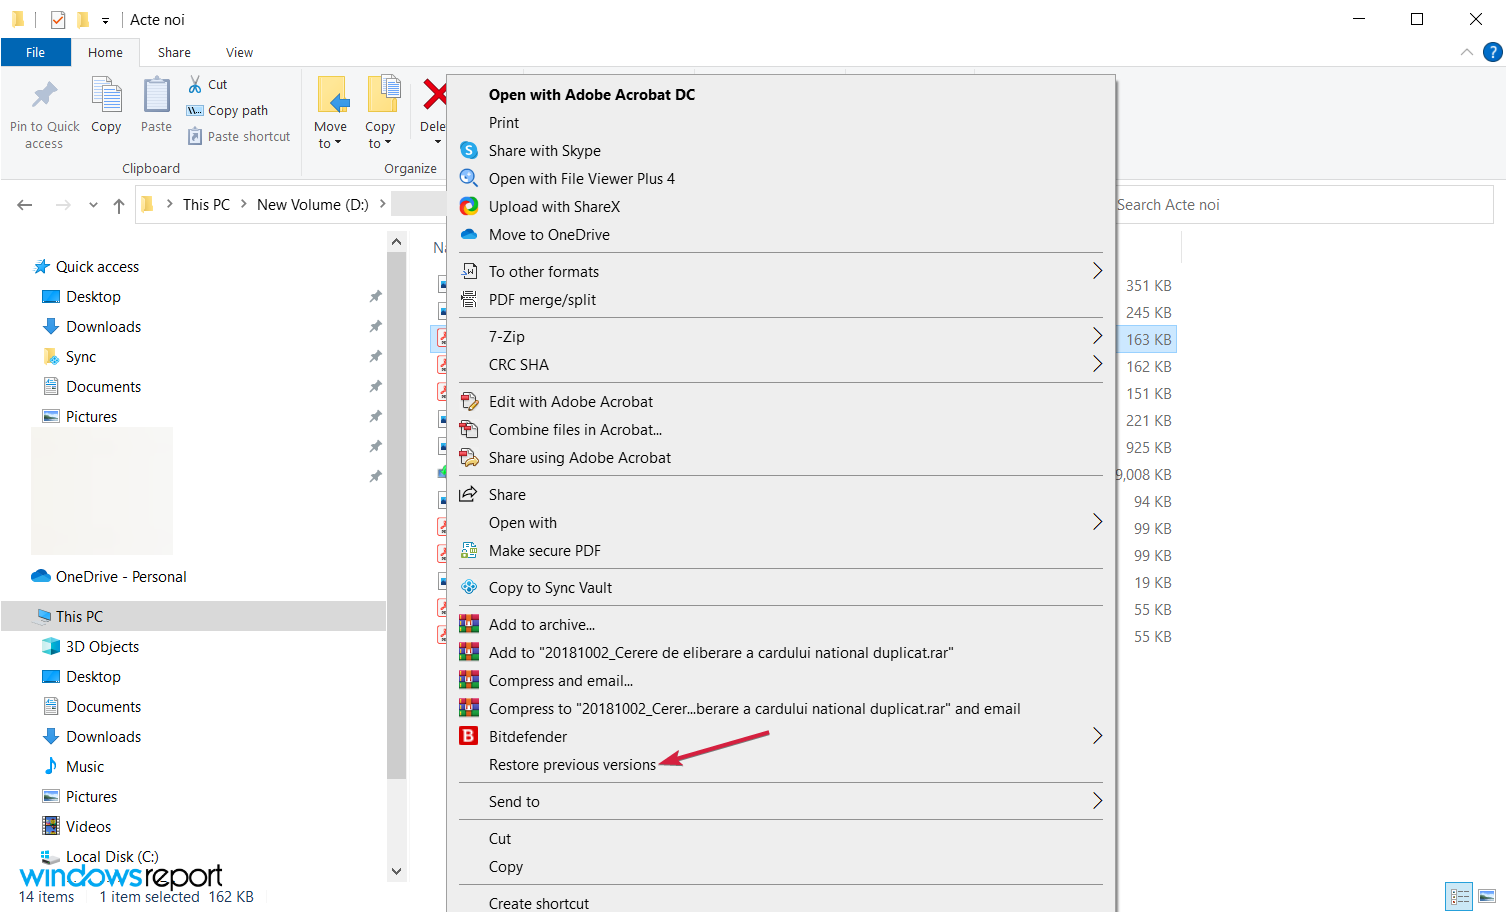Open the Videos folder under This PC
This screenshot has height=912, width=1507.
(88, 827)
